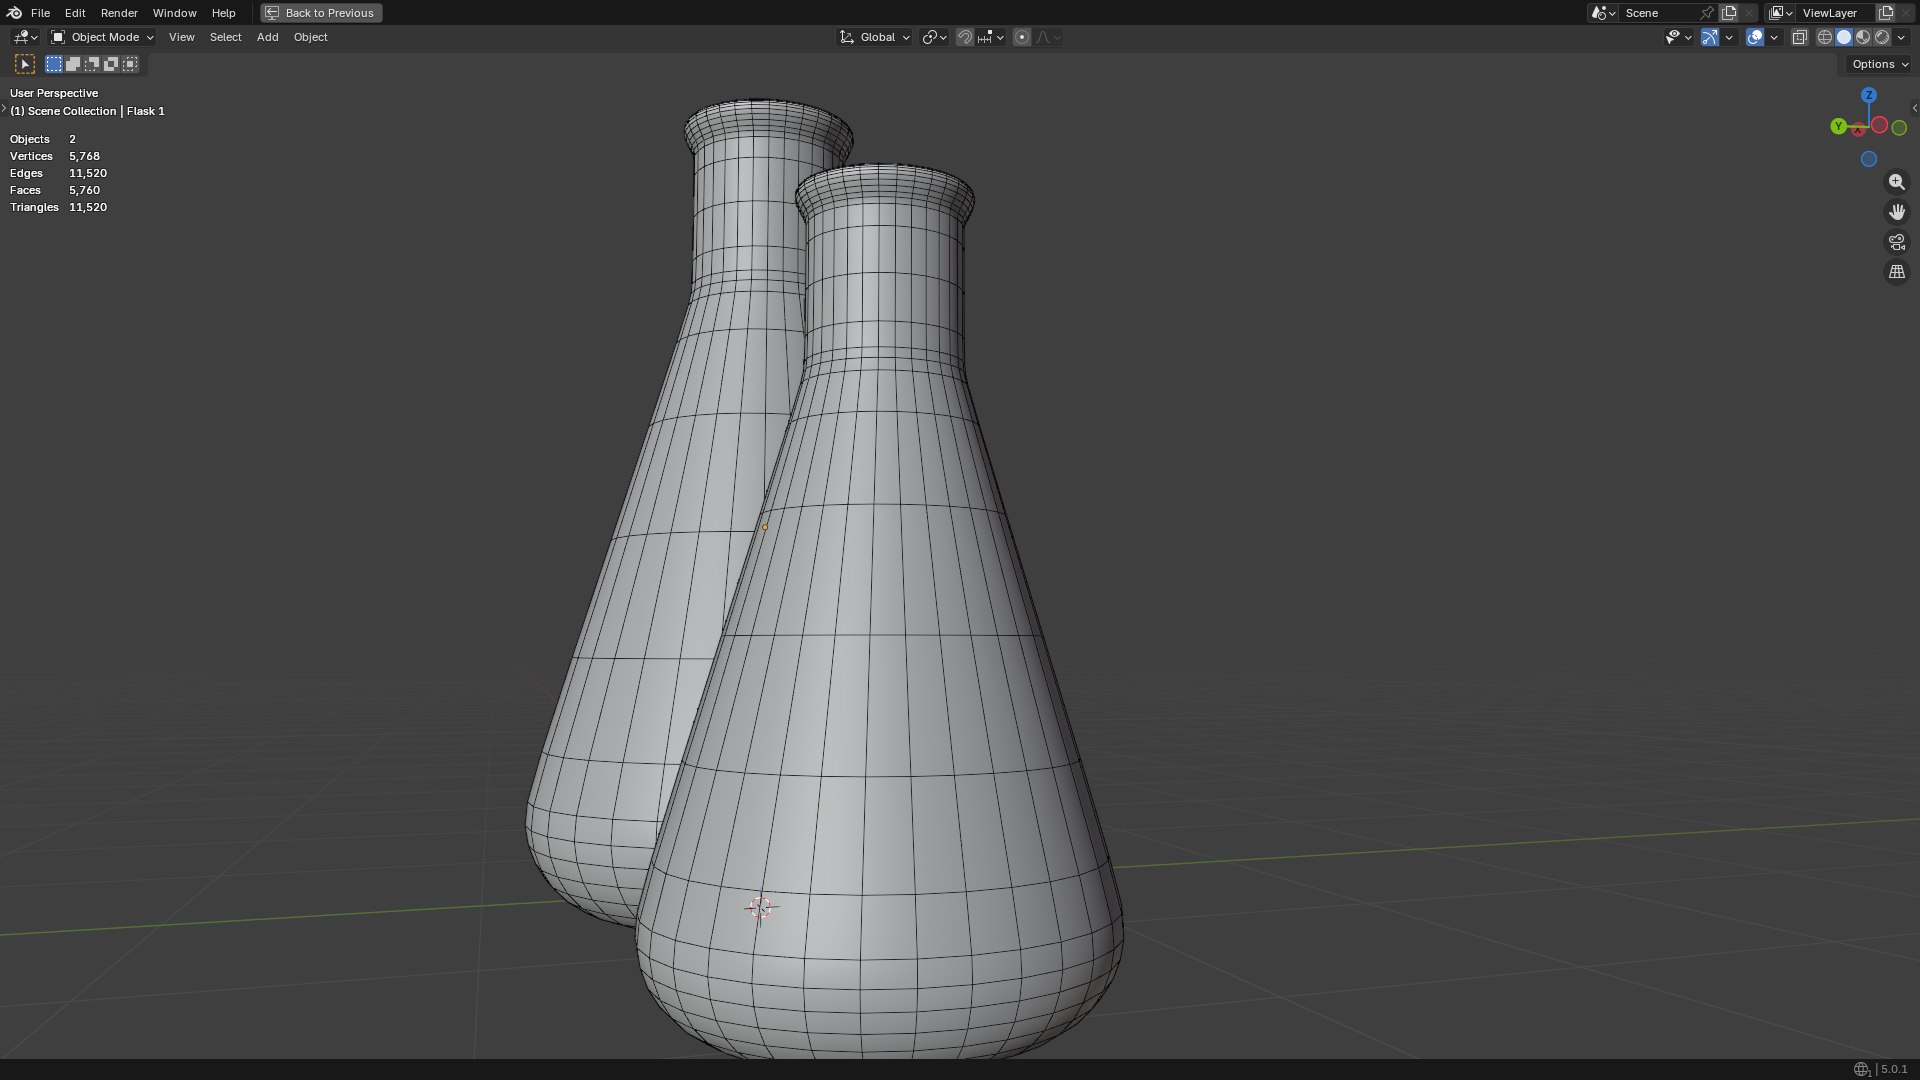Create new scene with duplicate icon
Image resolution: width=1920 pixels, height=1080 pixels.
(1729, 13)
